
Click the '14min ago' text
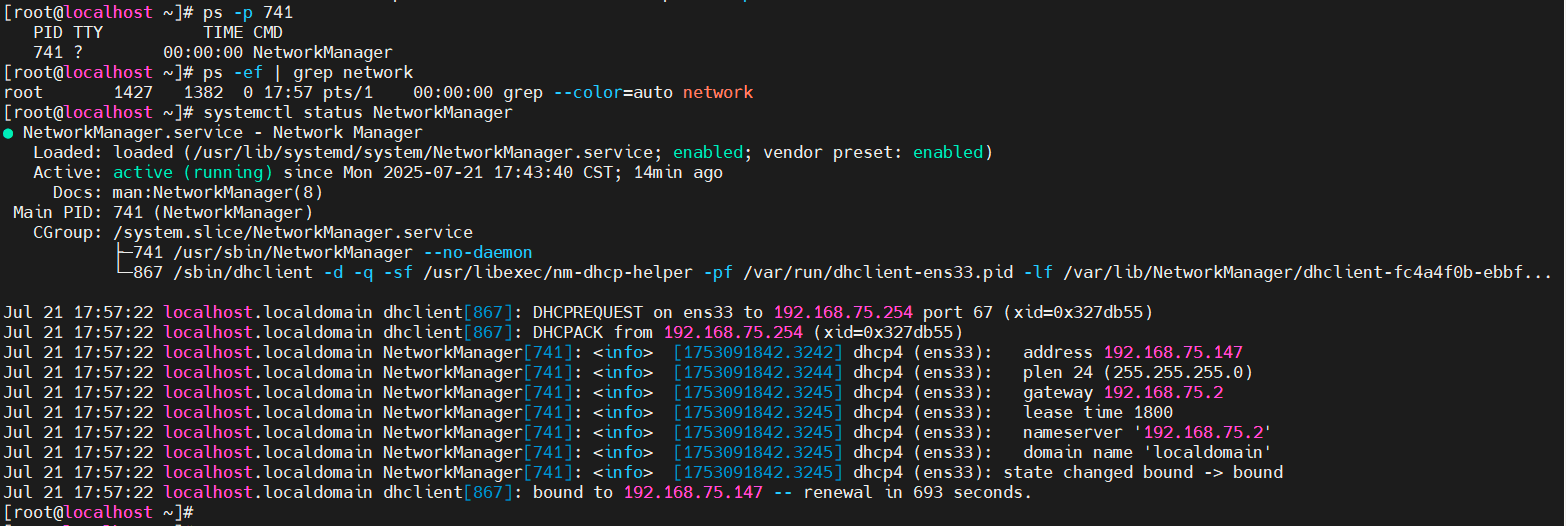click(x=678, y=173)
